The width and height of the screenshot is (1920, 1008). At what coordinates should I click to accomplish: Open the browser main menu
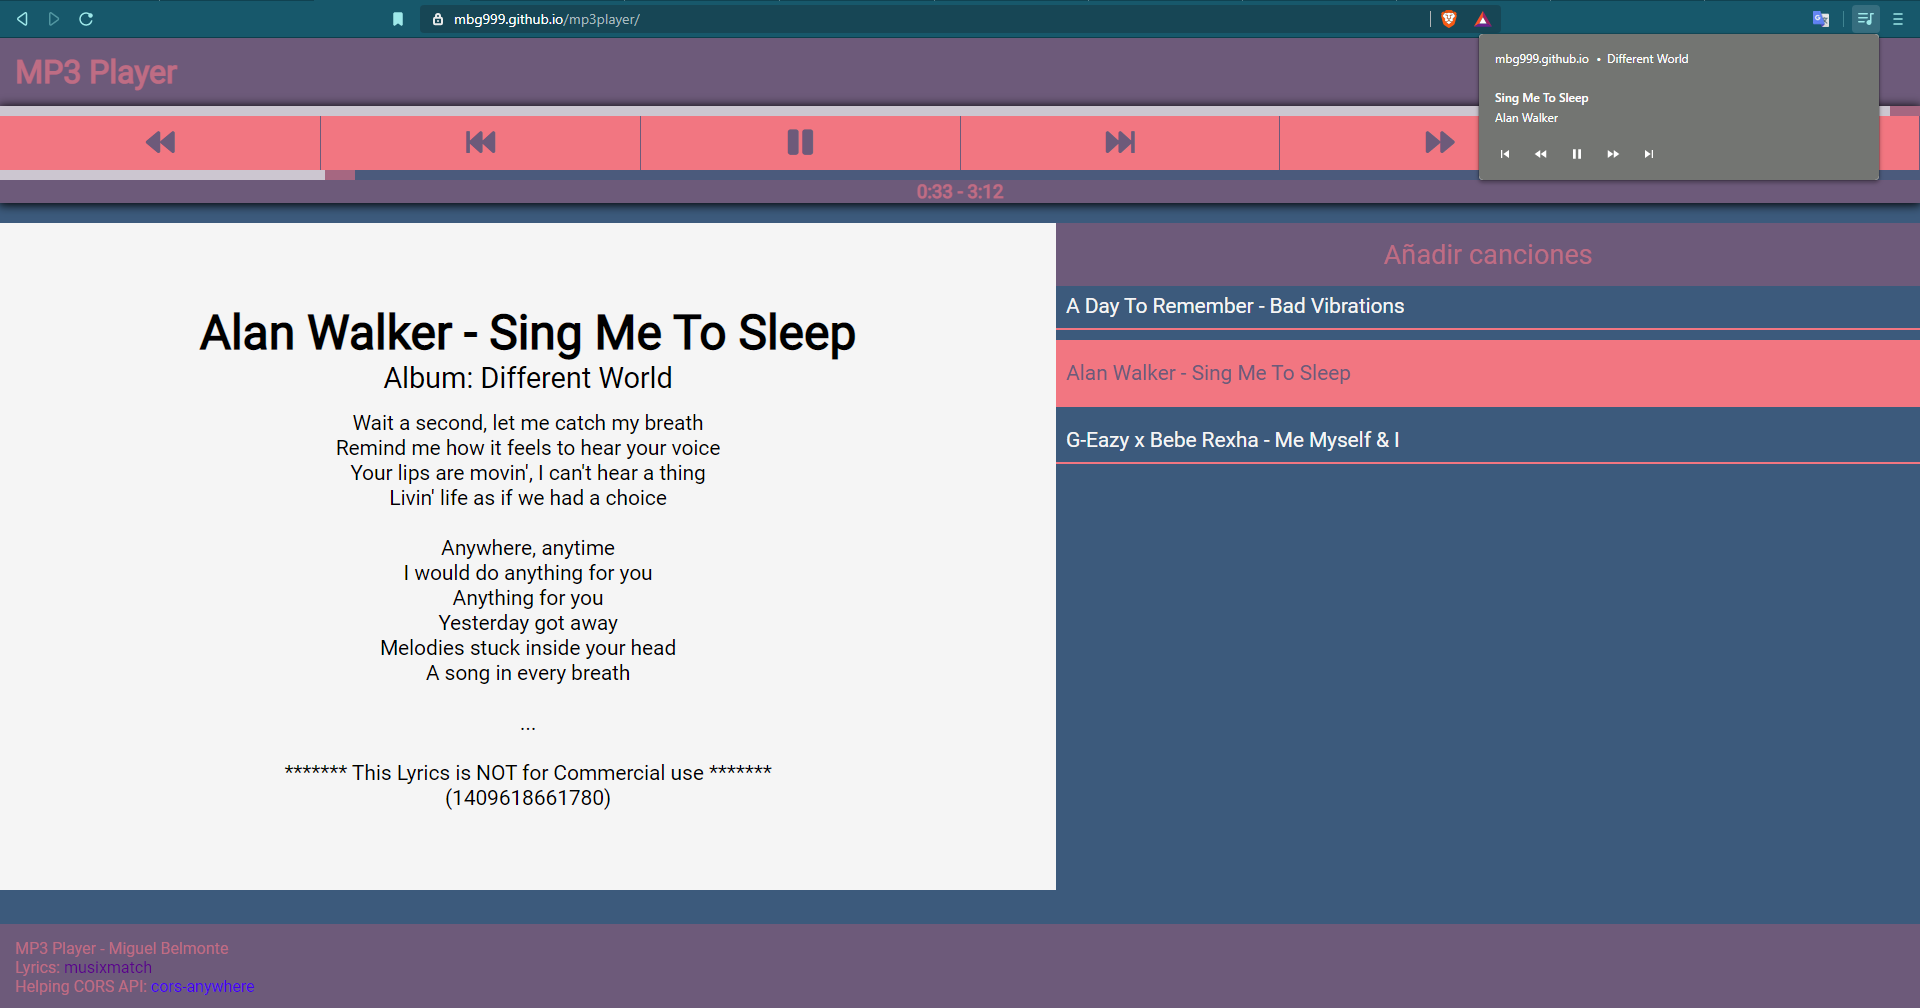[x=1898, y=19]
